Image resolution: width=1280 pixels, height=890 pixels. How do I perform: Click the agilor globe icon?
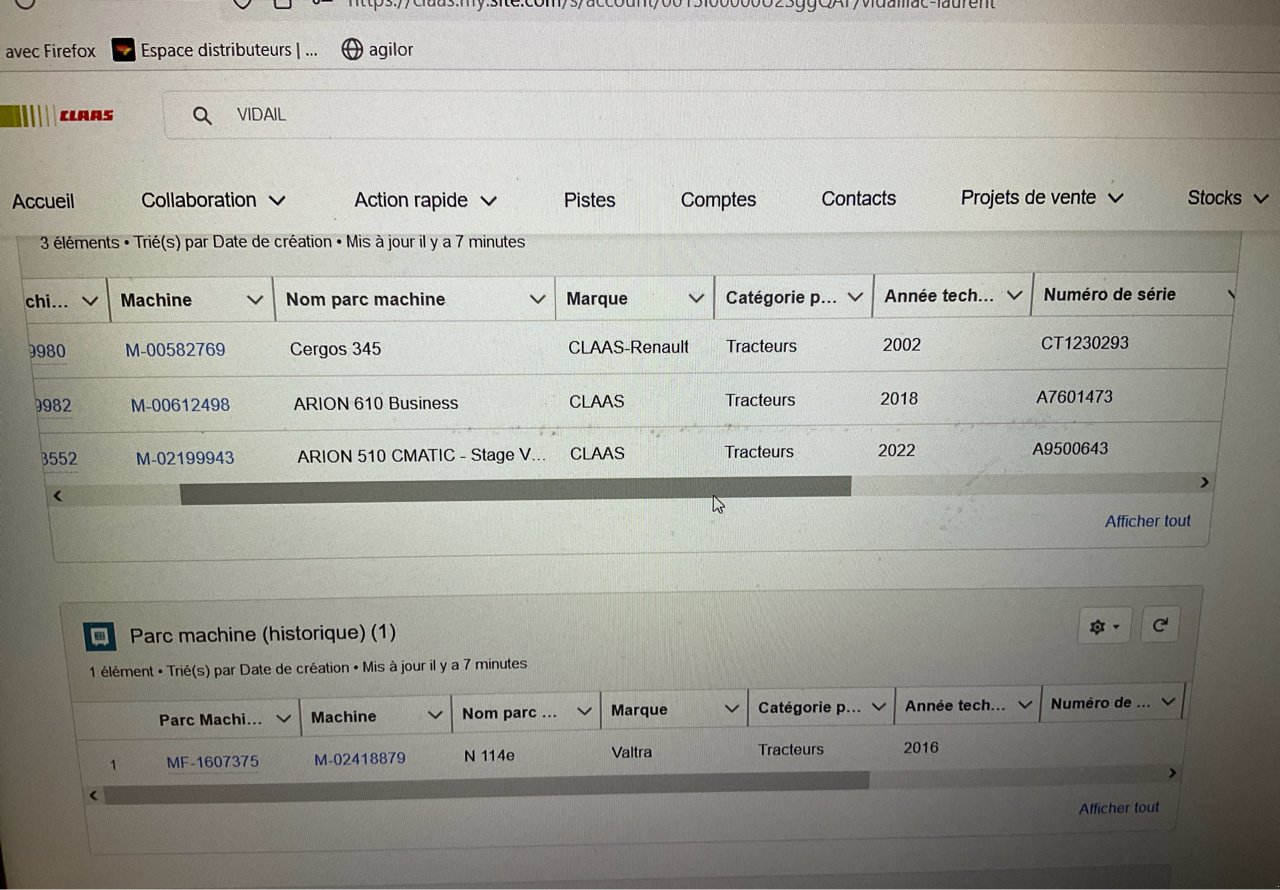coord(352,49)
